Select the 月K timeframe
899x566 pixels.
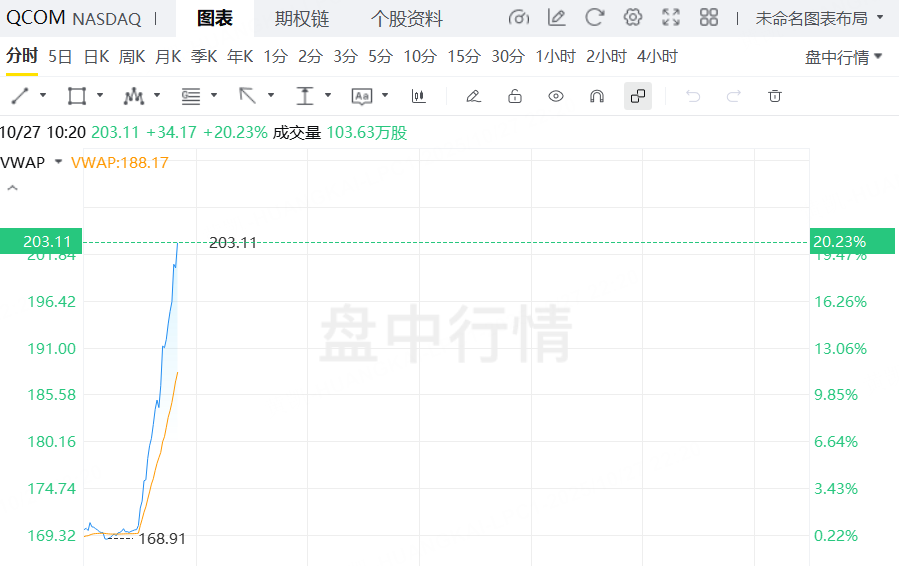click(168, 57)
